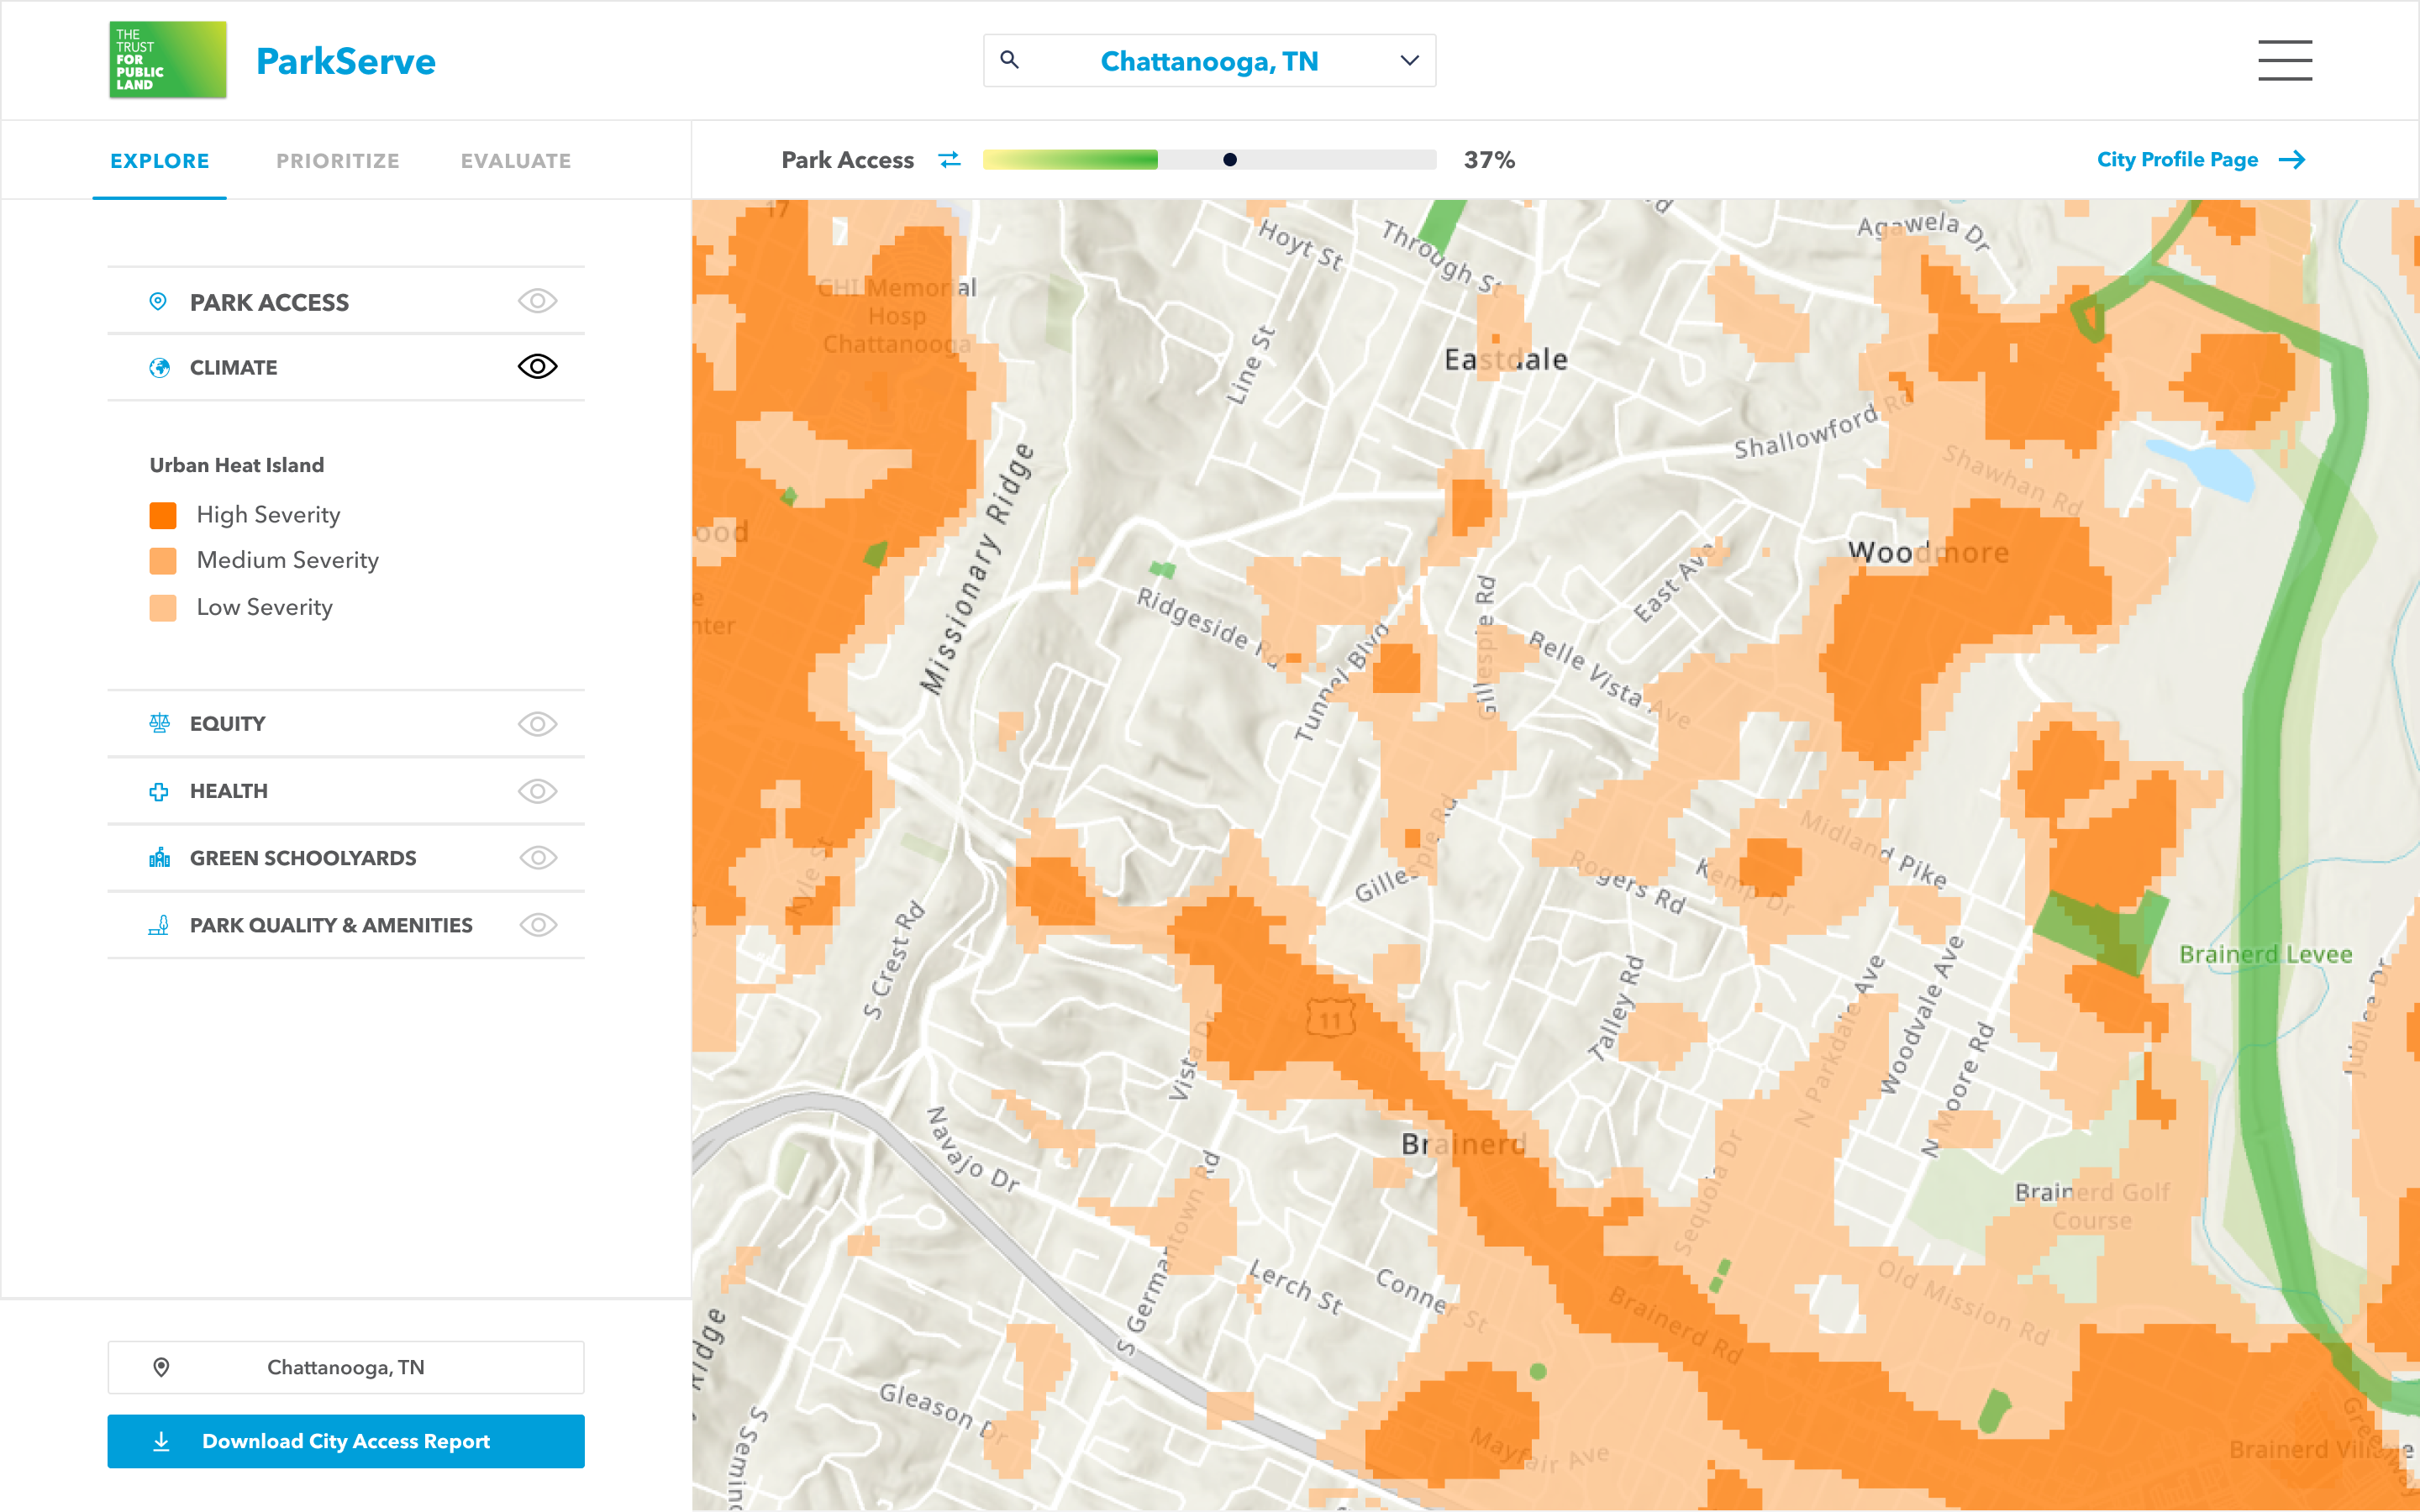Expand the Health section
Screen dimensions: 2420x1512
pyautogui.click(x=229, y=791)
